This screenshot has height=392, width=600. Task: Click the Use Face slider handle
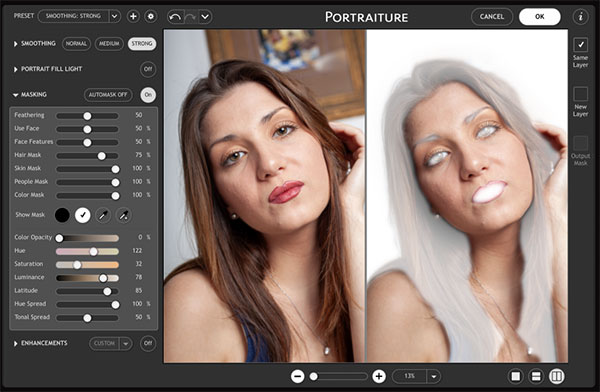pos(88,129)
